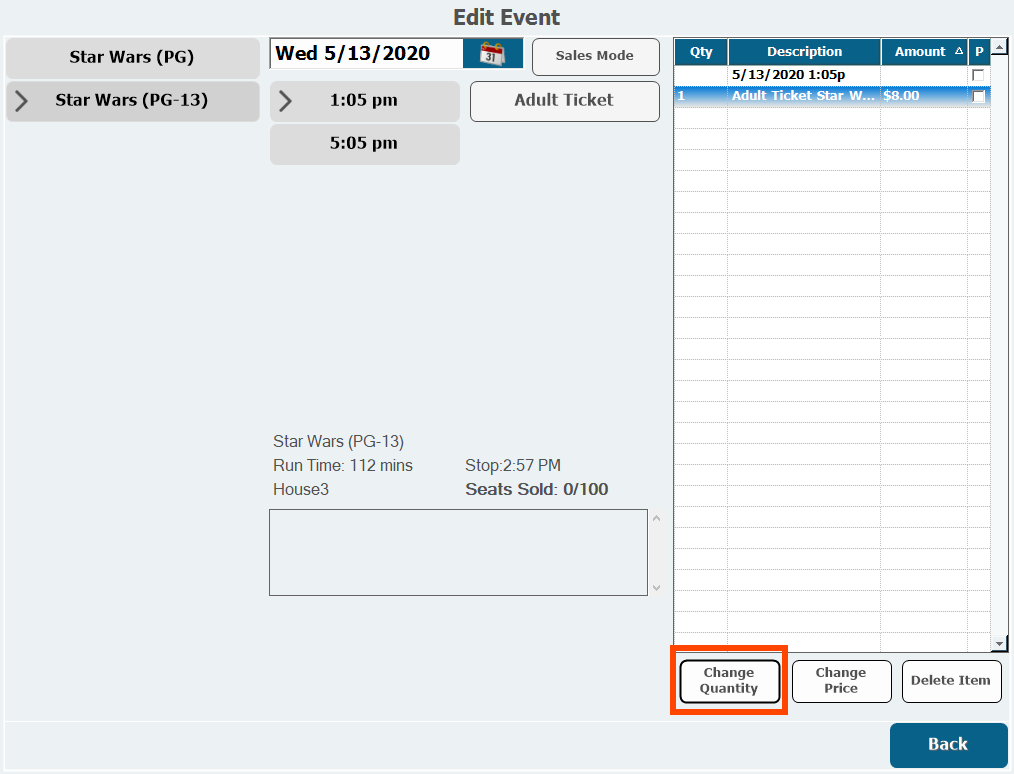Click inside the empty notes text box
The image size is (1014, 774).
tap(458, 552)
